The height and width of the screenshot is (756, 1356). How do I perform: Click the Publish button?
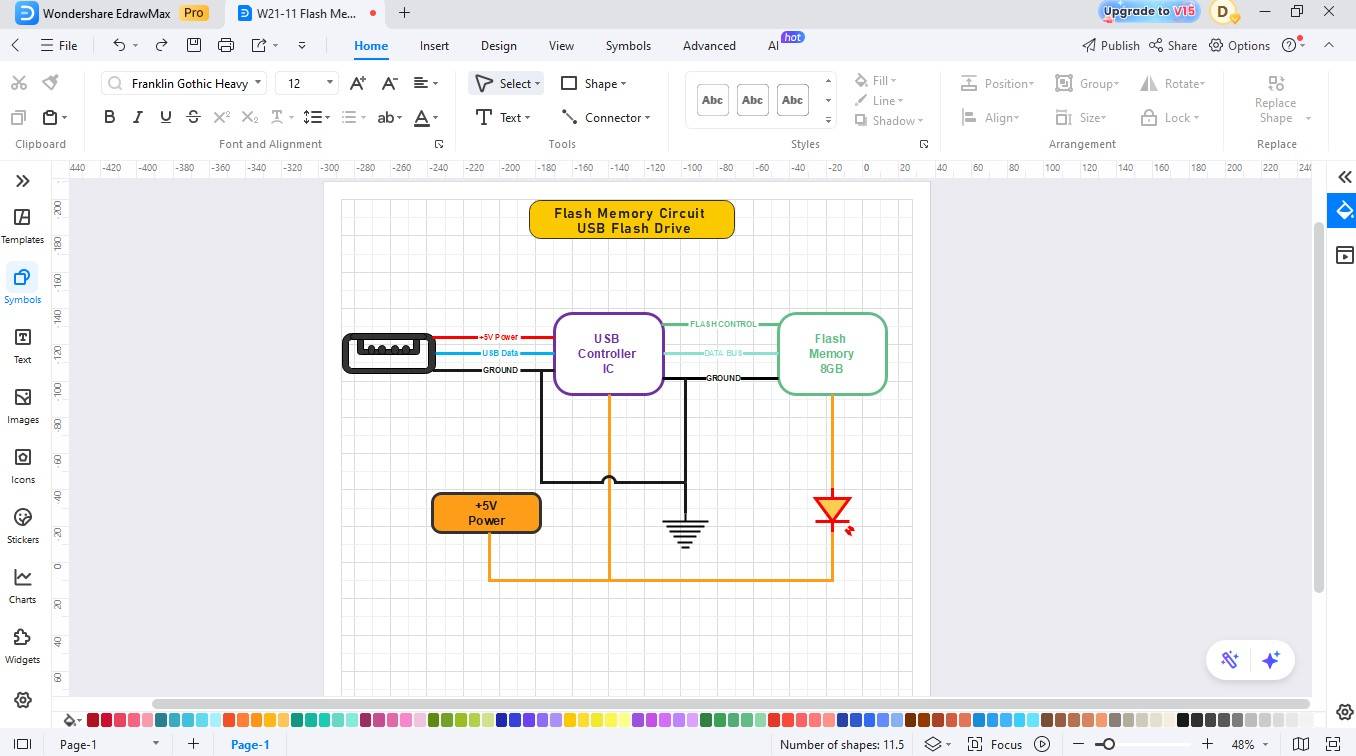pyautogui.click(x=1112, y=45)
